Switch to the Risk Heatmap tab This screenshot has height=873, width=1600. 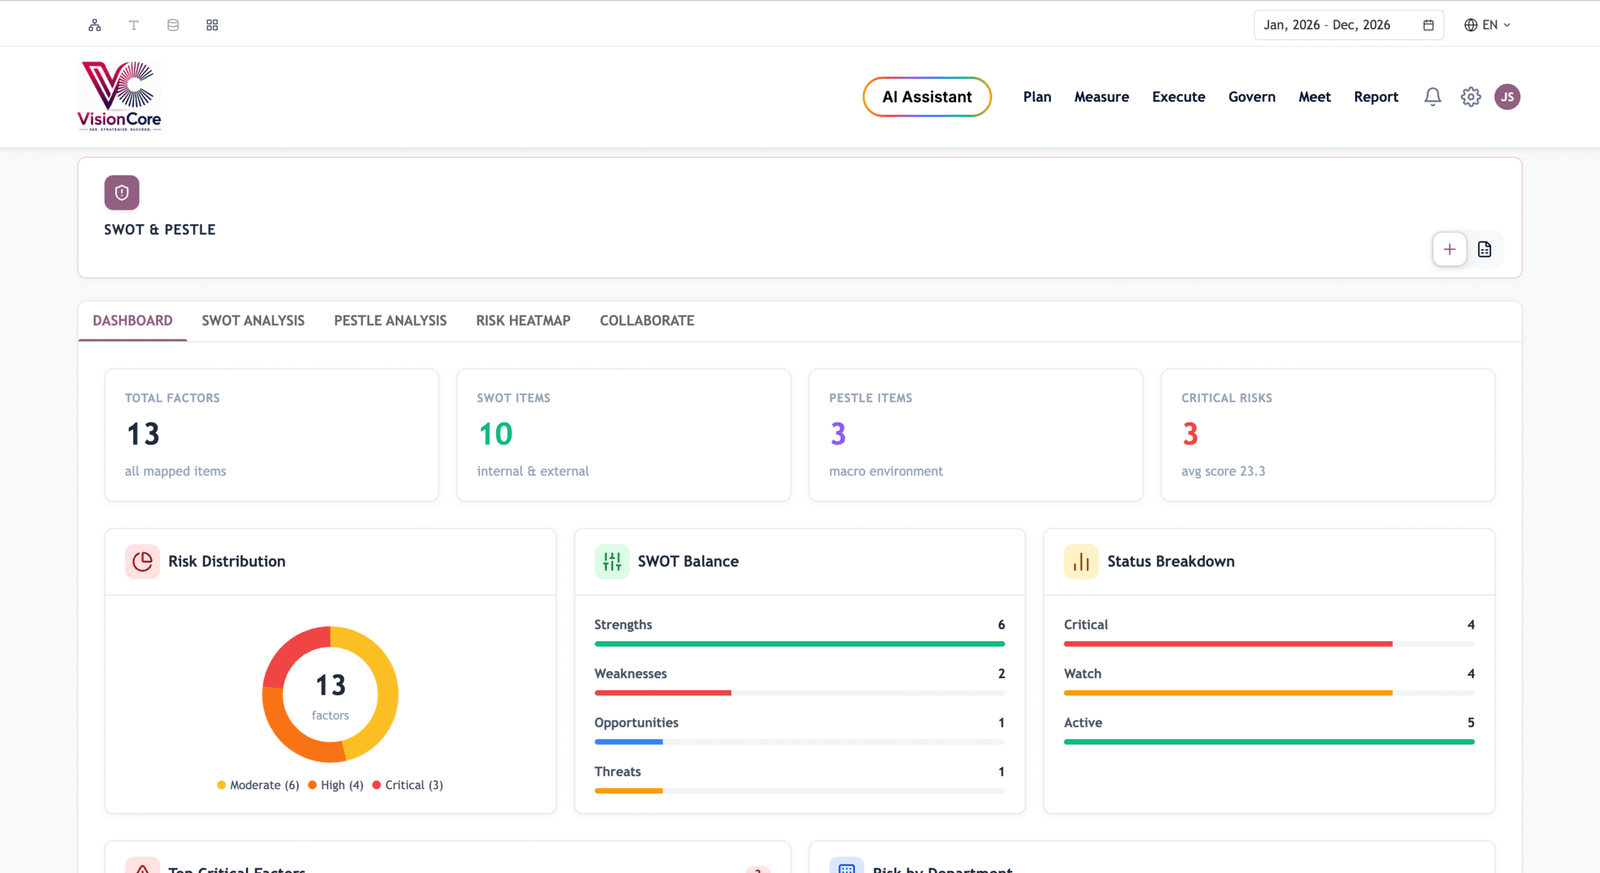coord(523,321)
